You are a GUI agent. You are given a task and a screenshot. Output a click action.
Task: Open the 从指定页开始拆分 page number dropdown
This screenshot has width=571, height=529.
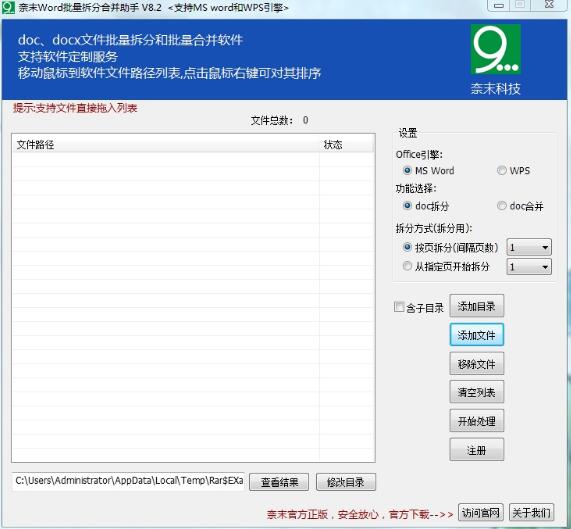coord(529,267)
